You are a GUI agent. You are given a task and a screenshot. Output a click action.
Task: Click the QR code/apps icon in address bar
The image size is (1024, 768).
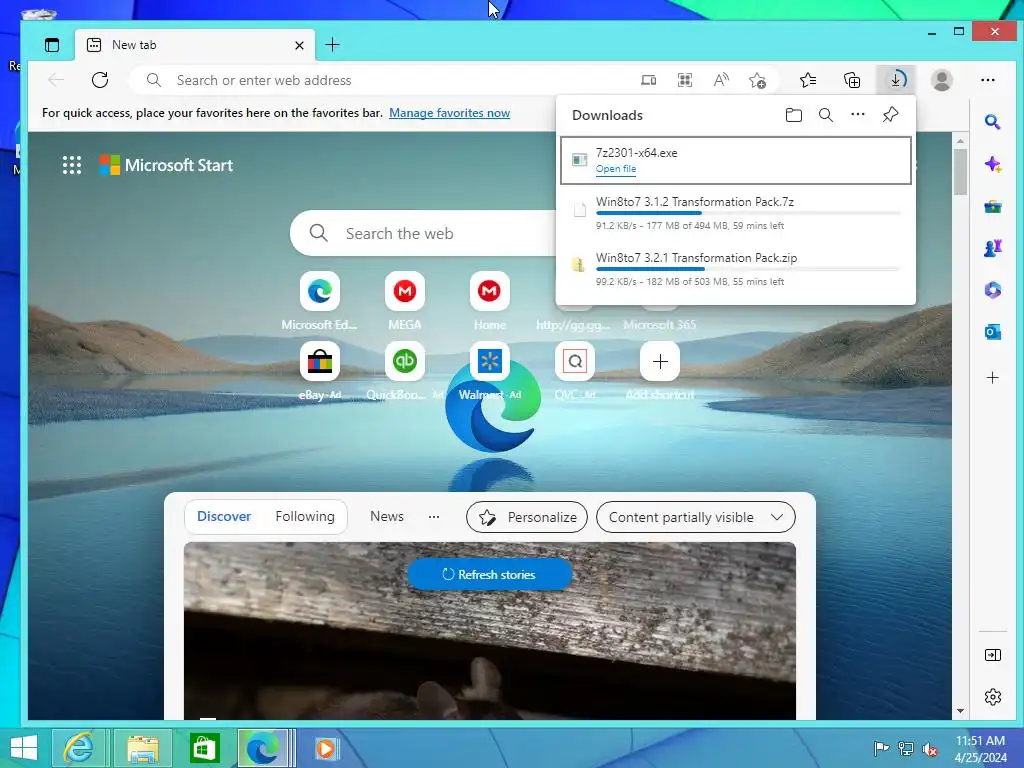pos(684,80)
